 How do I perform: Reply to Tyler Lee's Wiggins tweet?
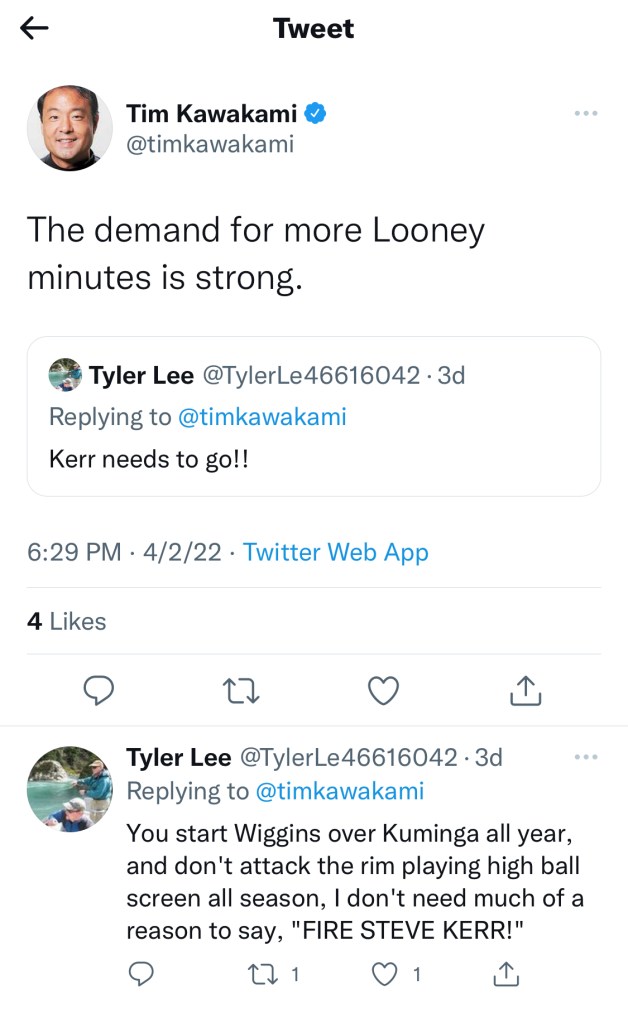[x=142, y=973]
